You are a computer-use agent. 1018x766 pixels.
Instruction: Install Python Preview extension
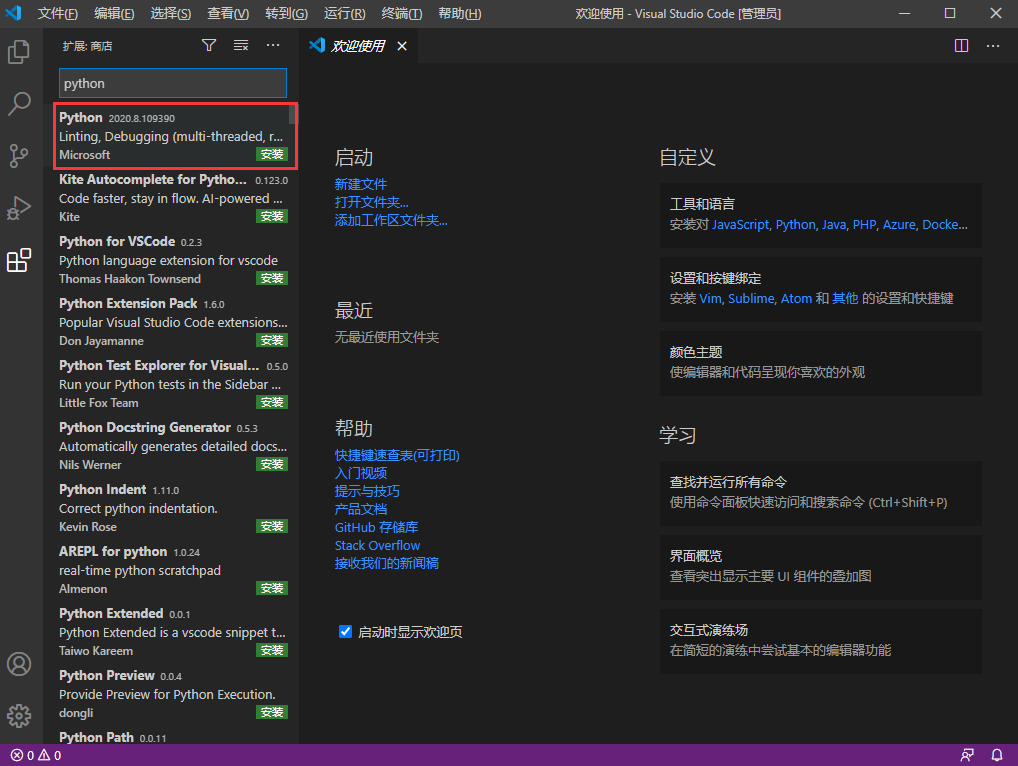(x=271, y=712)
